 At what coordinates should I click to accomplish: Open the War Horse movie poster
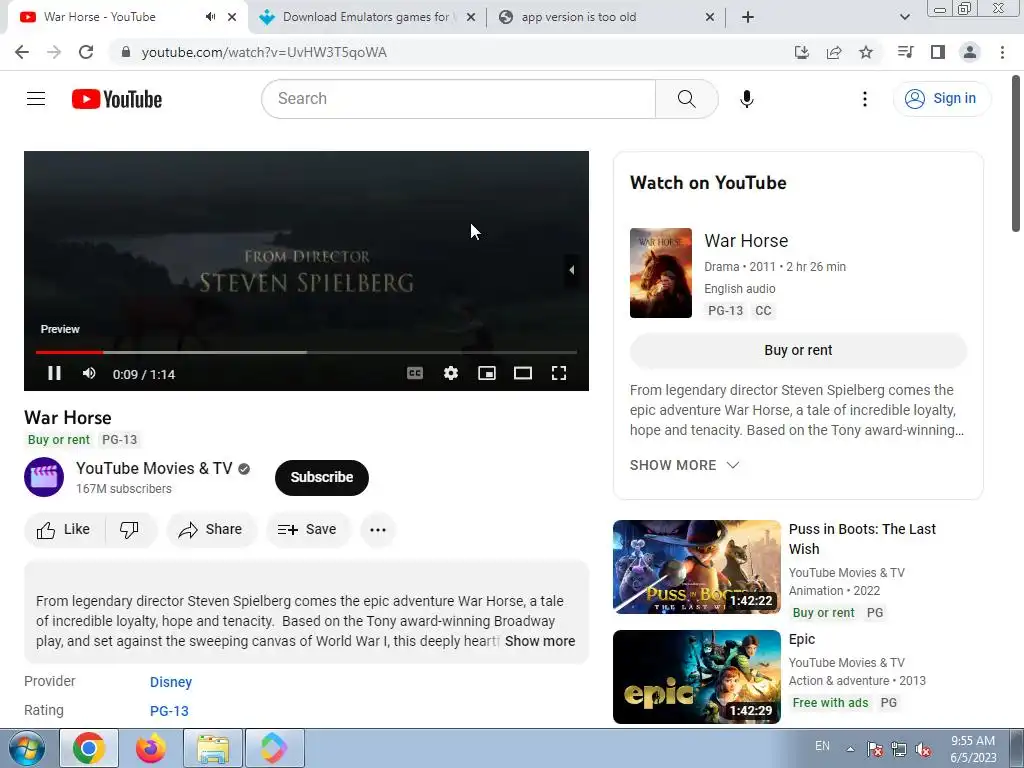660,273
